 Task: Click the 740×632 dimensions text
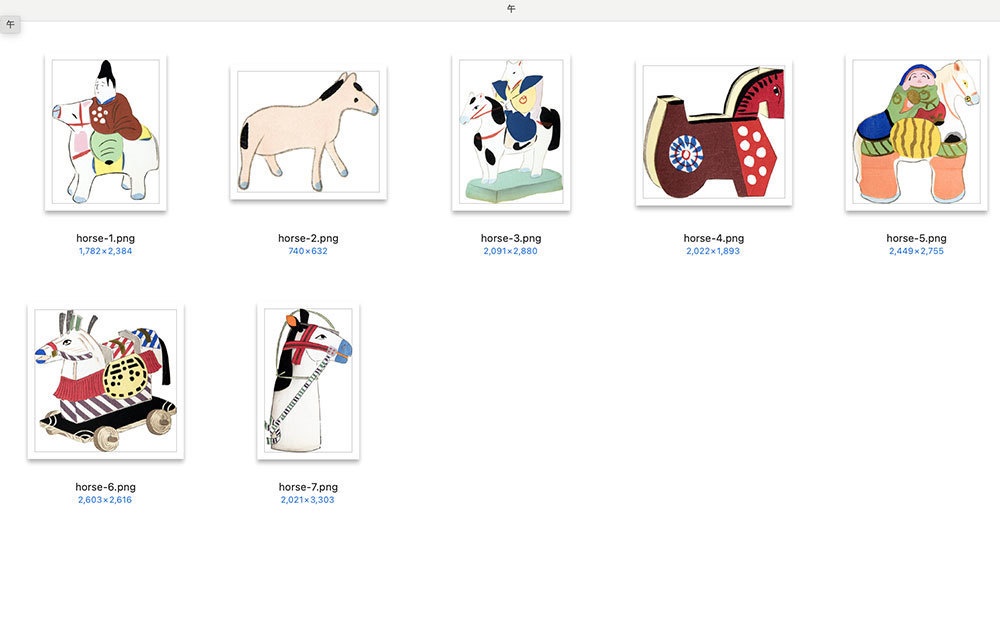308,251
